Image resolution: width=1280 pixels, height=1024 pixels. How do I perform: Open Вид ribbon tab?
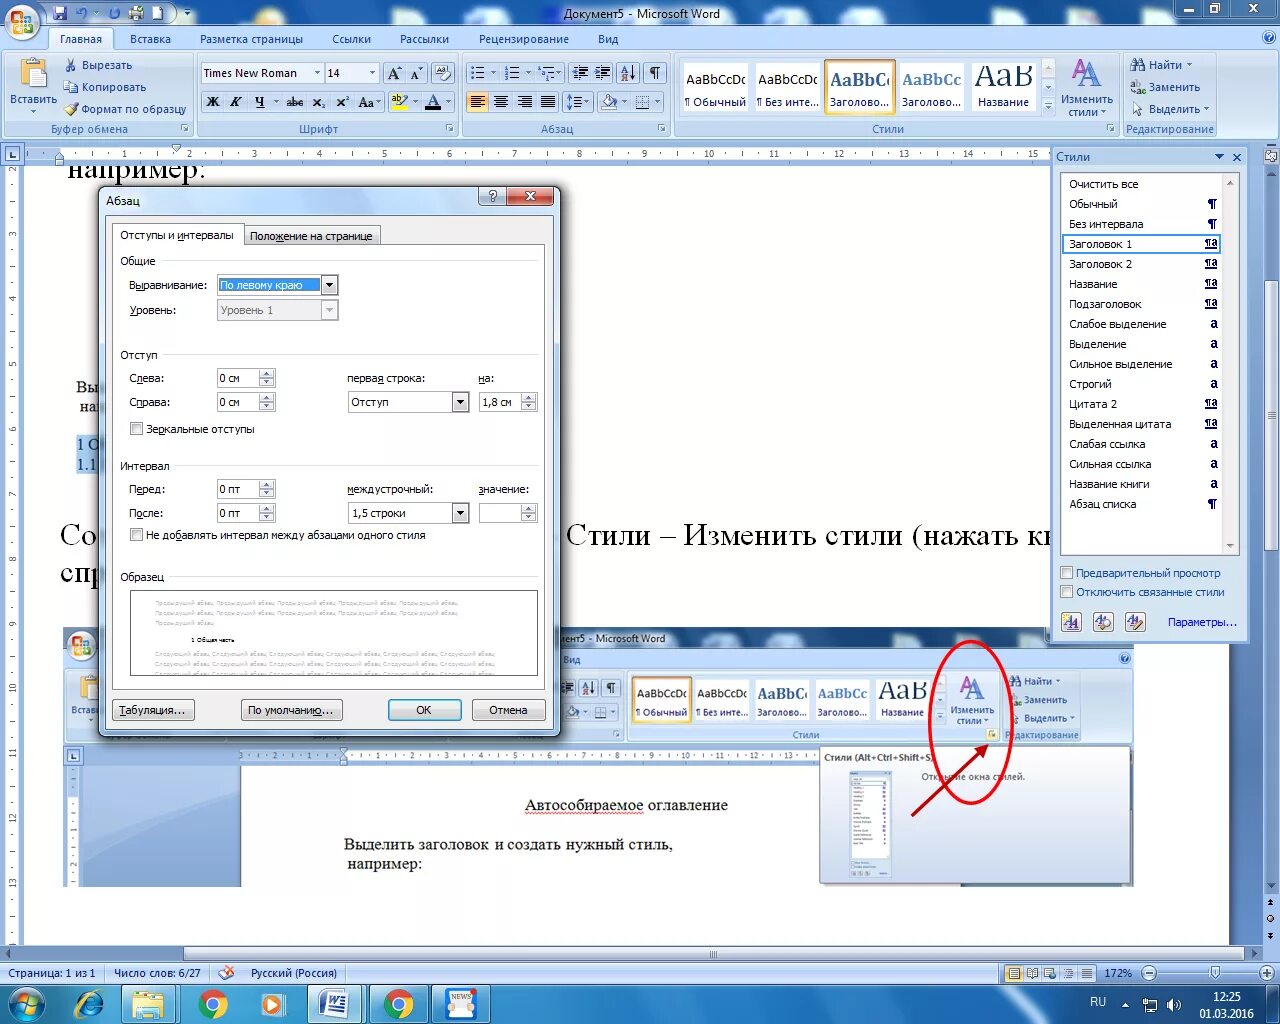click(608, 39)
